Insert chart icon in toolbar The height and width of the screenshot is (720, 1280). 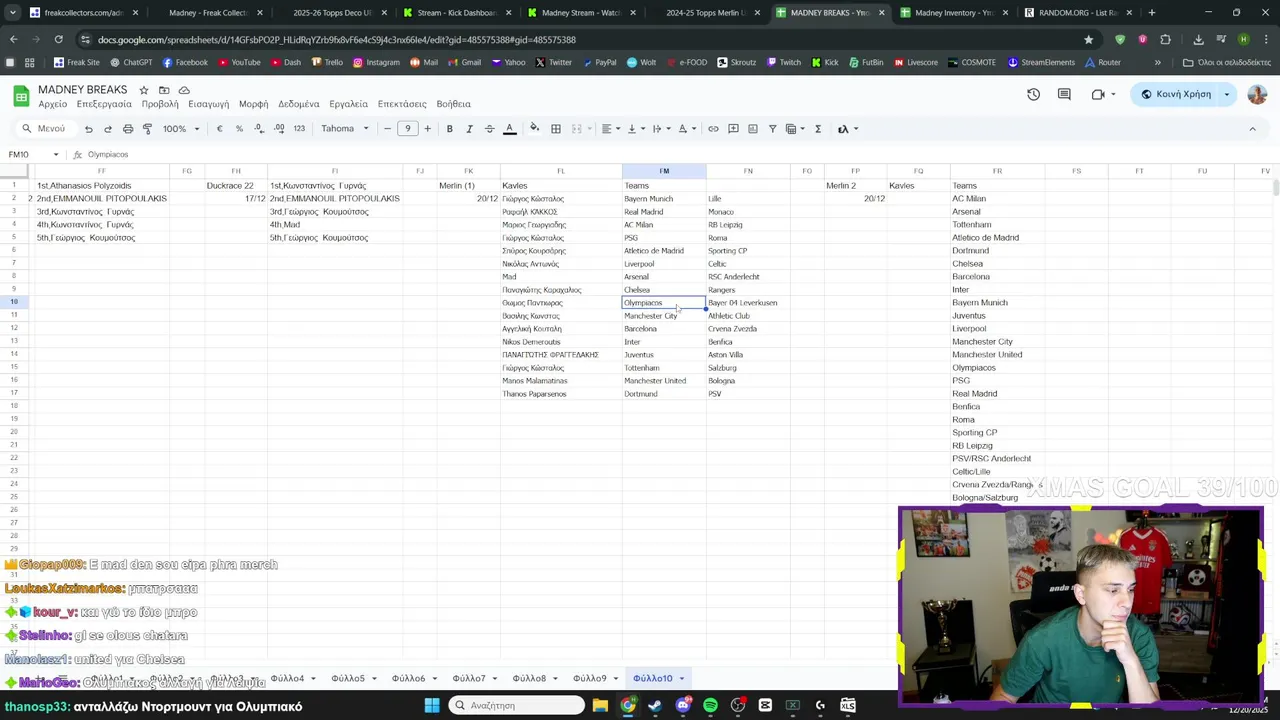tap(753, 129)
